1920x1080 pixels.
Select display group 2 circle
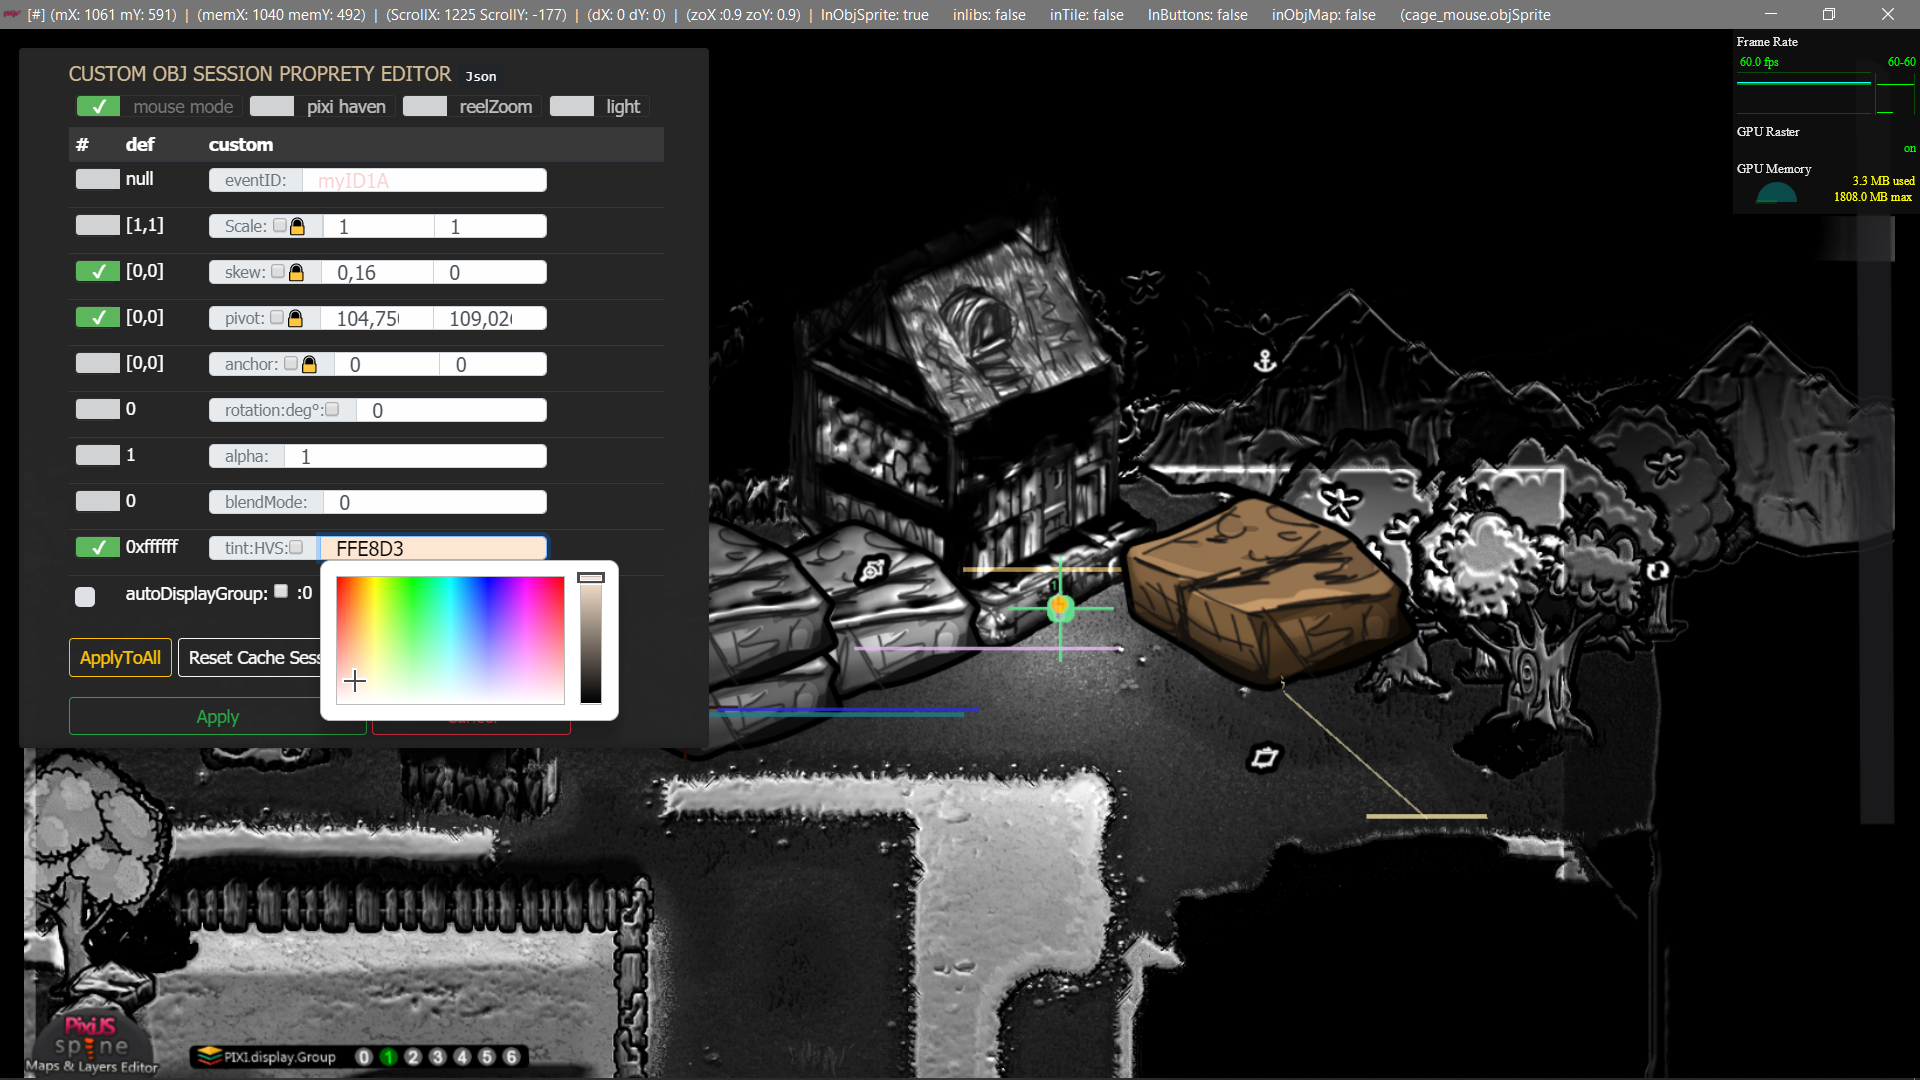click(413, 1057)
